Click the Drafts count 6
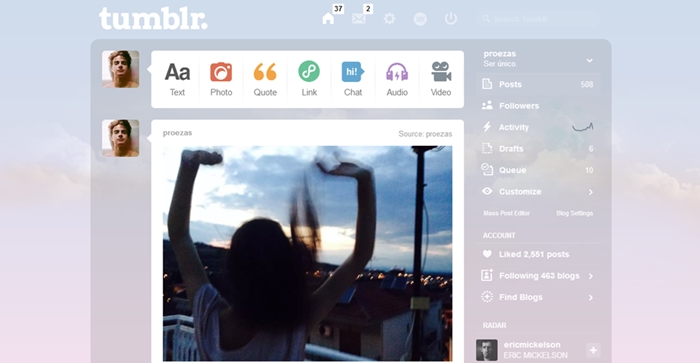700x363 pixels. click(591, 149)
